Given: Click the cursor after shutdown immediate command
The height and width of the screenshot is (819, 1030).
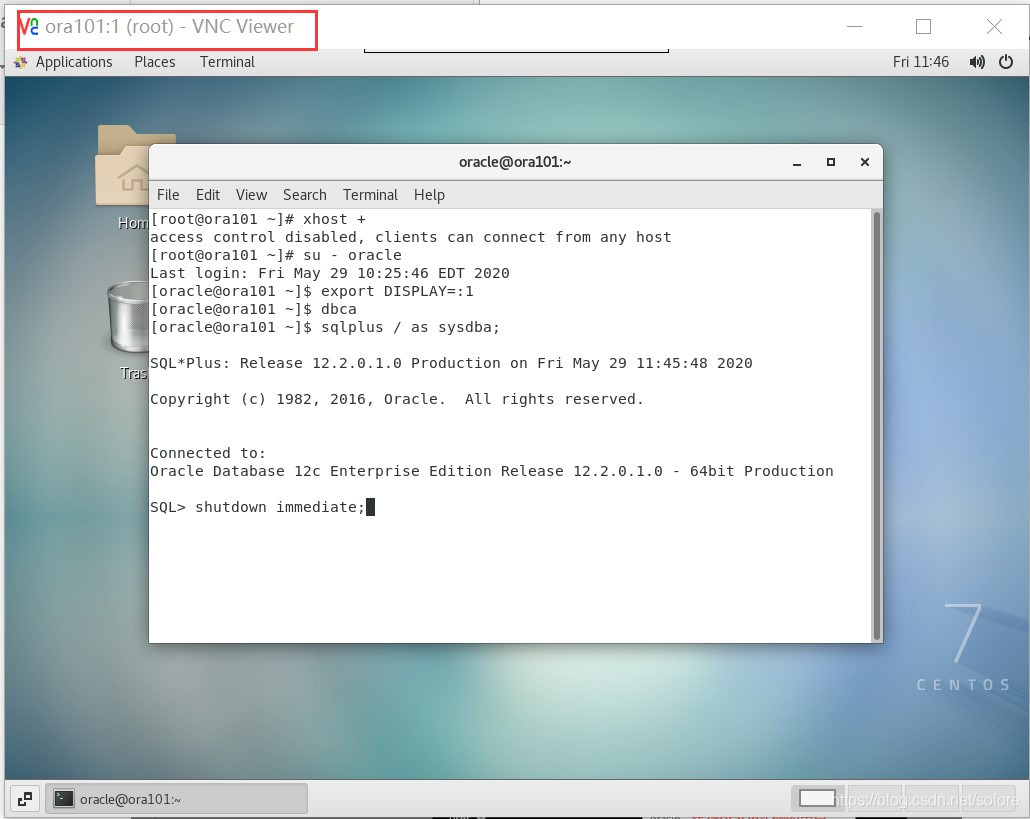Looking at the screenshot, I should 371,506.
